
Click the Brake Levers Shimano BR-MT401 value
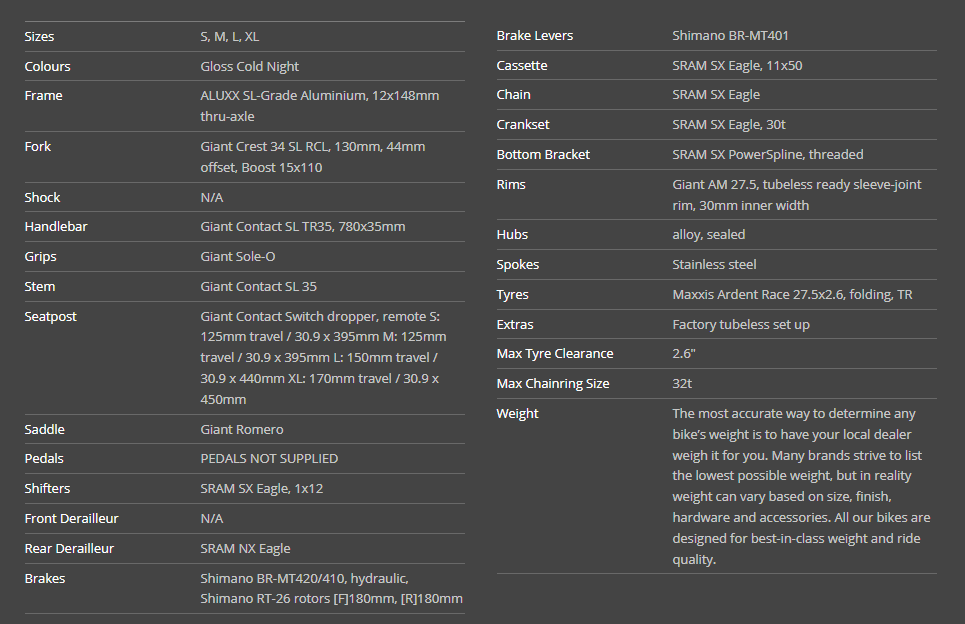731,36
